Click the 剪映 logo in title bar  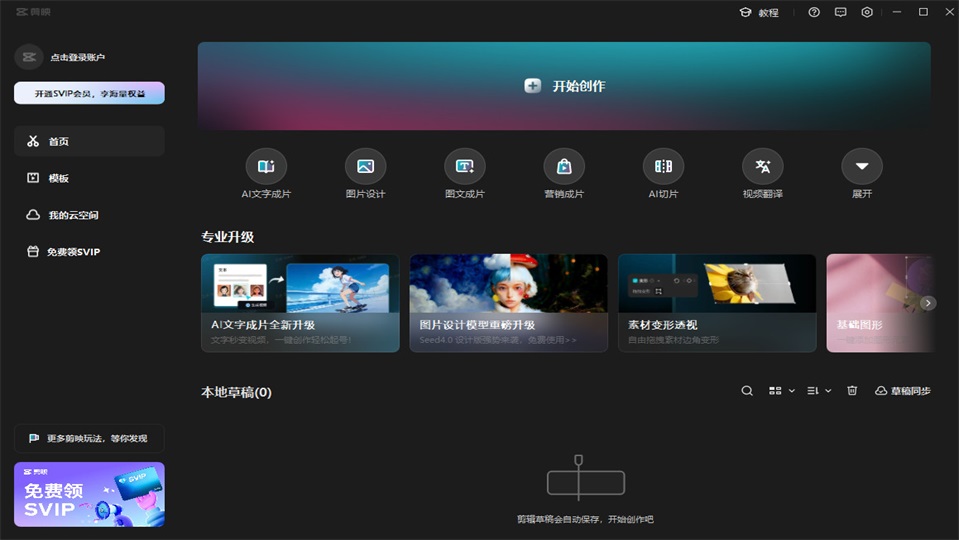click(34, 12)
